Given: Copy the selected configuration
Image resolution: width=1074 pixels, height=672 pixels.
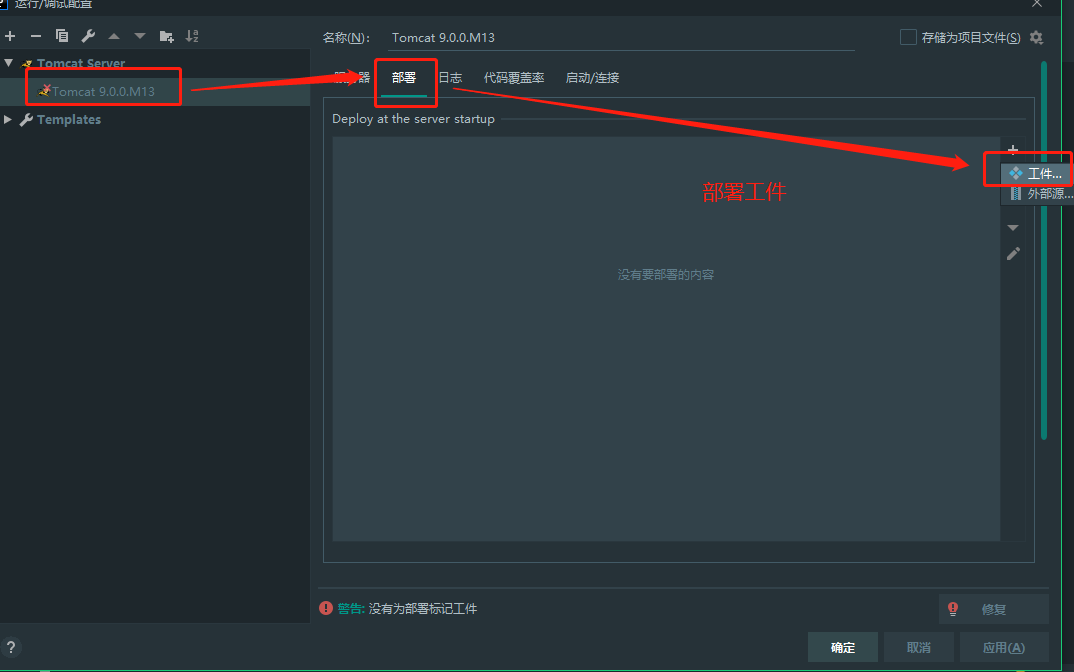Looking at the screenshot, I should (x=62, y=36).
